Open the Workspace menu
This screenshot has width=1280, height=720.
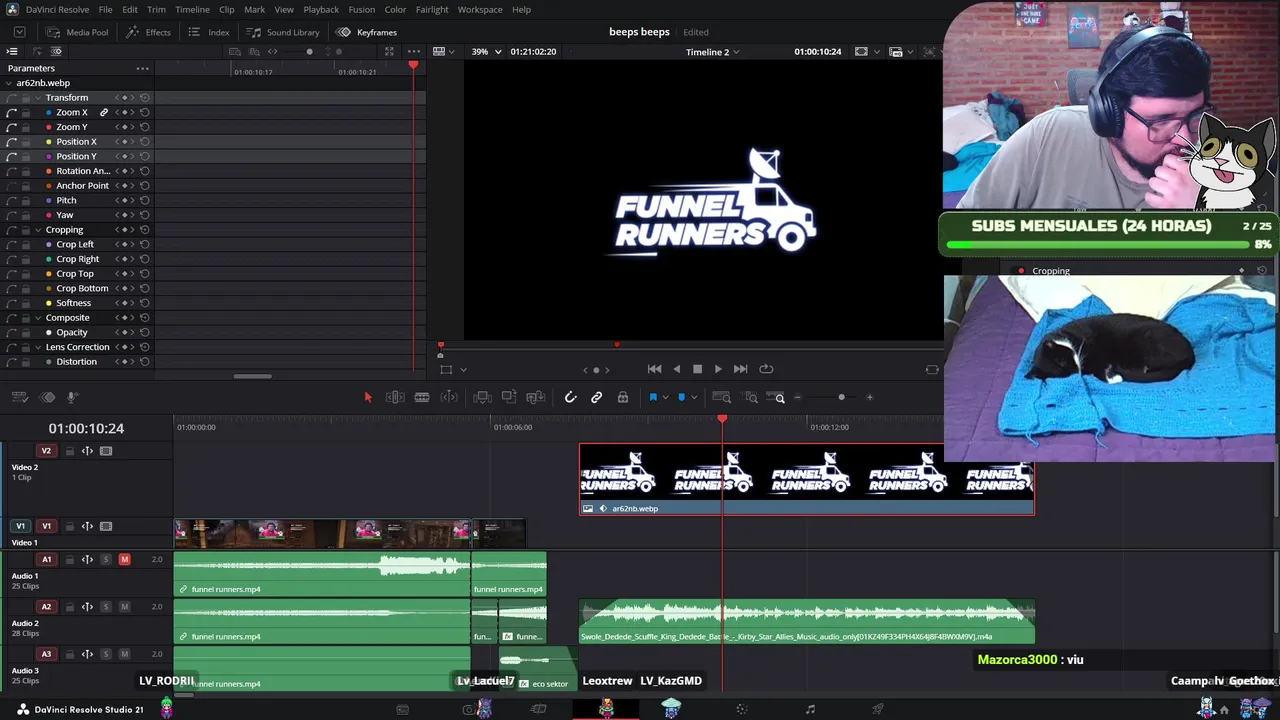tap(480, 10)
